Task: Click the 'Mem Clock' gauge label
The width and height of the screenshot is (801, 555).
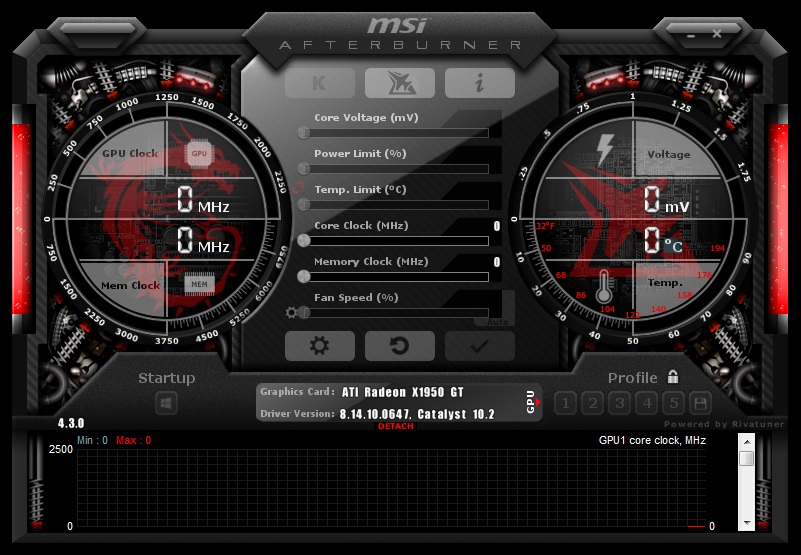Action: [x=131, y=285]
